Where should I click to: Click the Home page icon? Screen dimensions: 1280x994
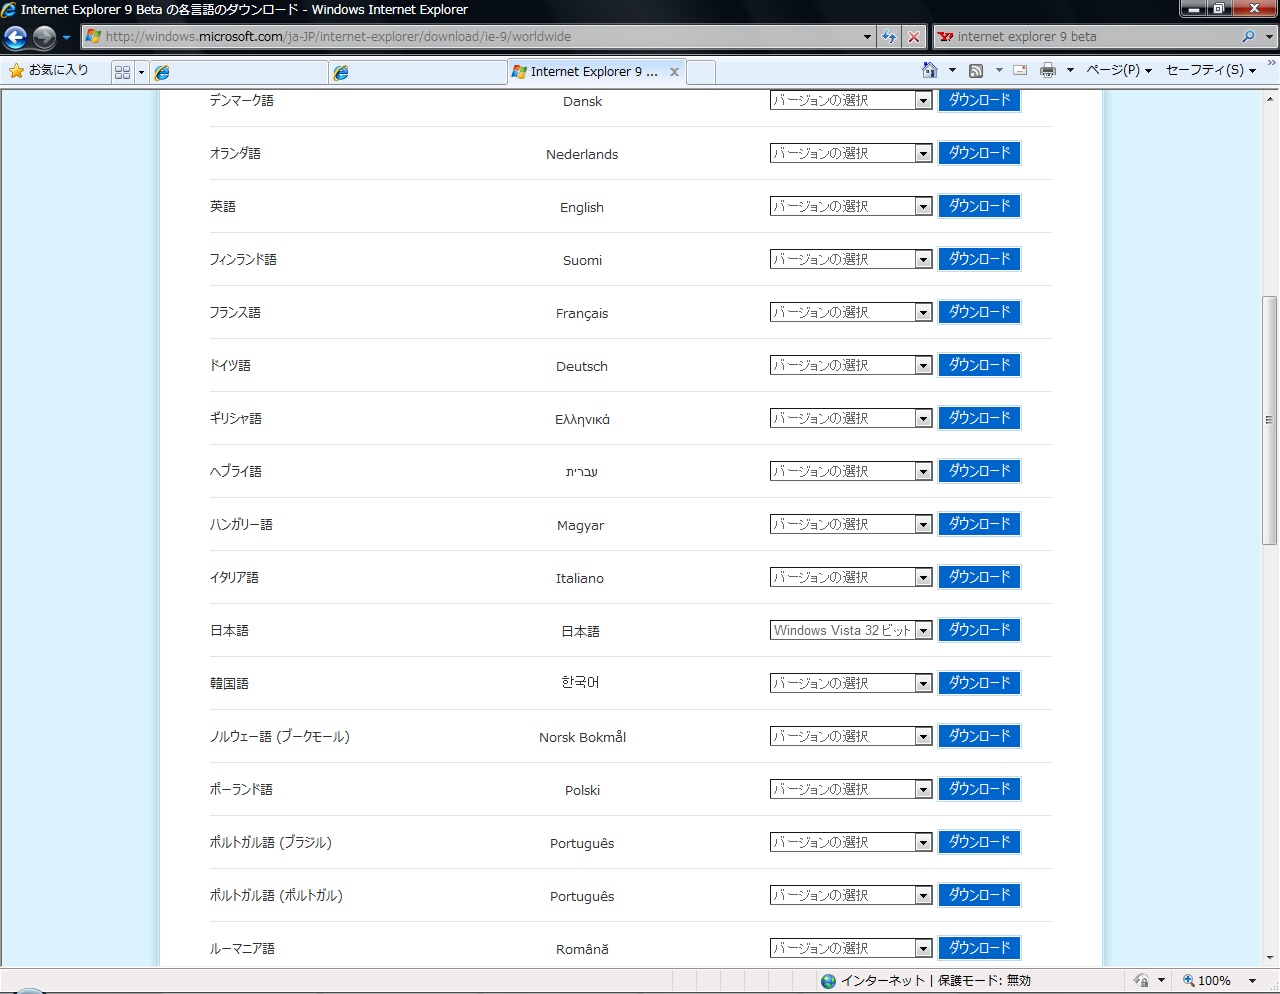930,70
